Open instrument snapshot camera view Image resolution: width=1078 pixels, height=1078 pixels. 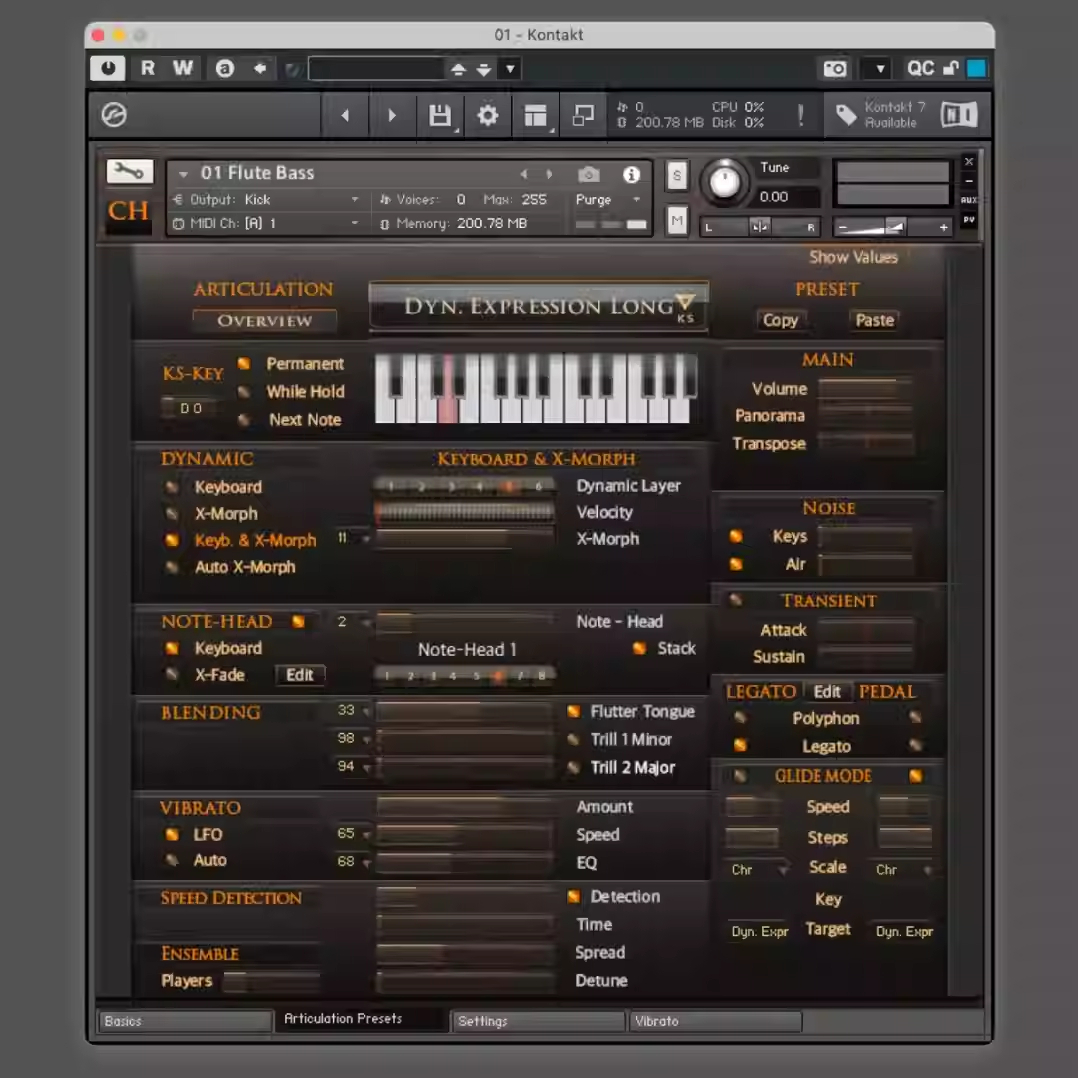click(x=588, y=175)
